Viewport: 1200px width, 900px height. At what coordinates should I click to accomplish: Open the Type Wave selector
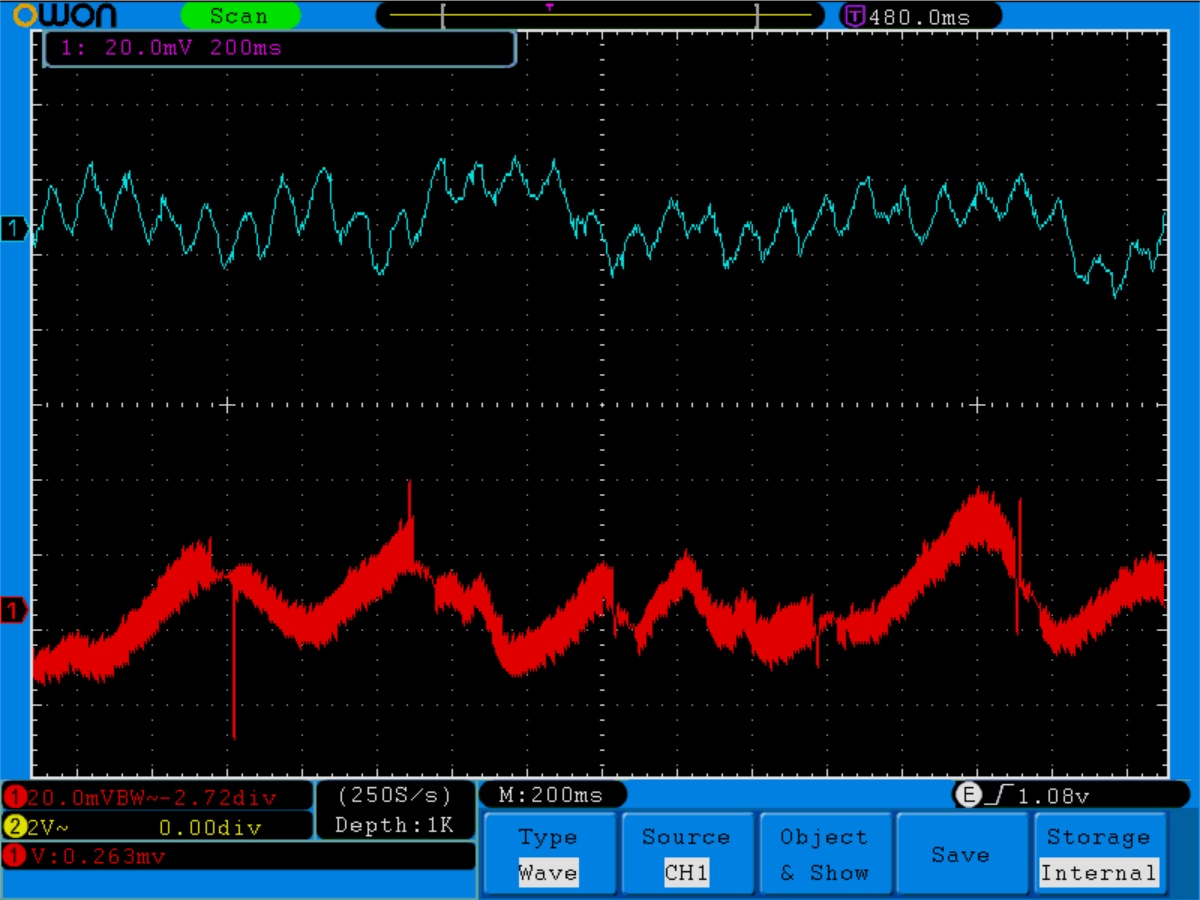[548, 854]
